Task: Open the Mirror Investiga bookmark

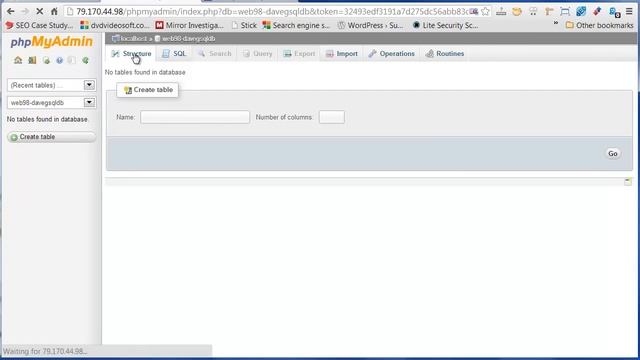Action: click(190, 25)
